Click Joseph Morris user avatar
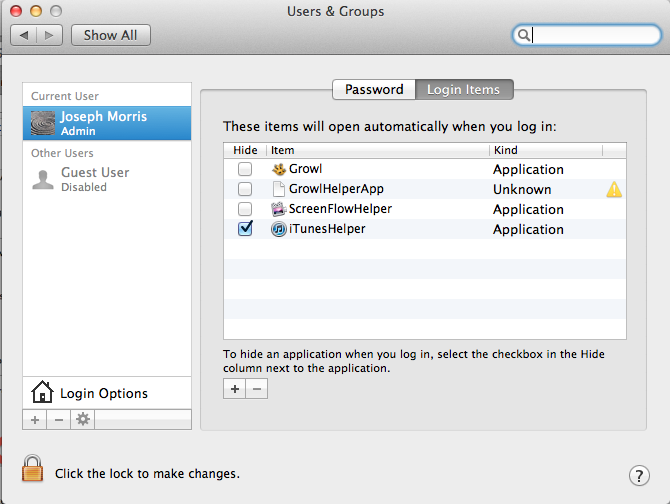The height and width of the screenshot is (504, 670). point(43,123)
